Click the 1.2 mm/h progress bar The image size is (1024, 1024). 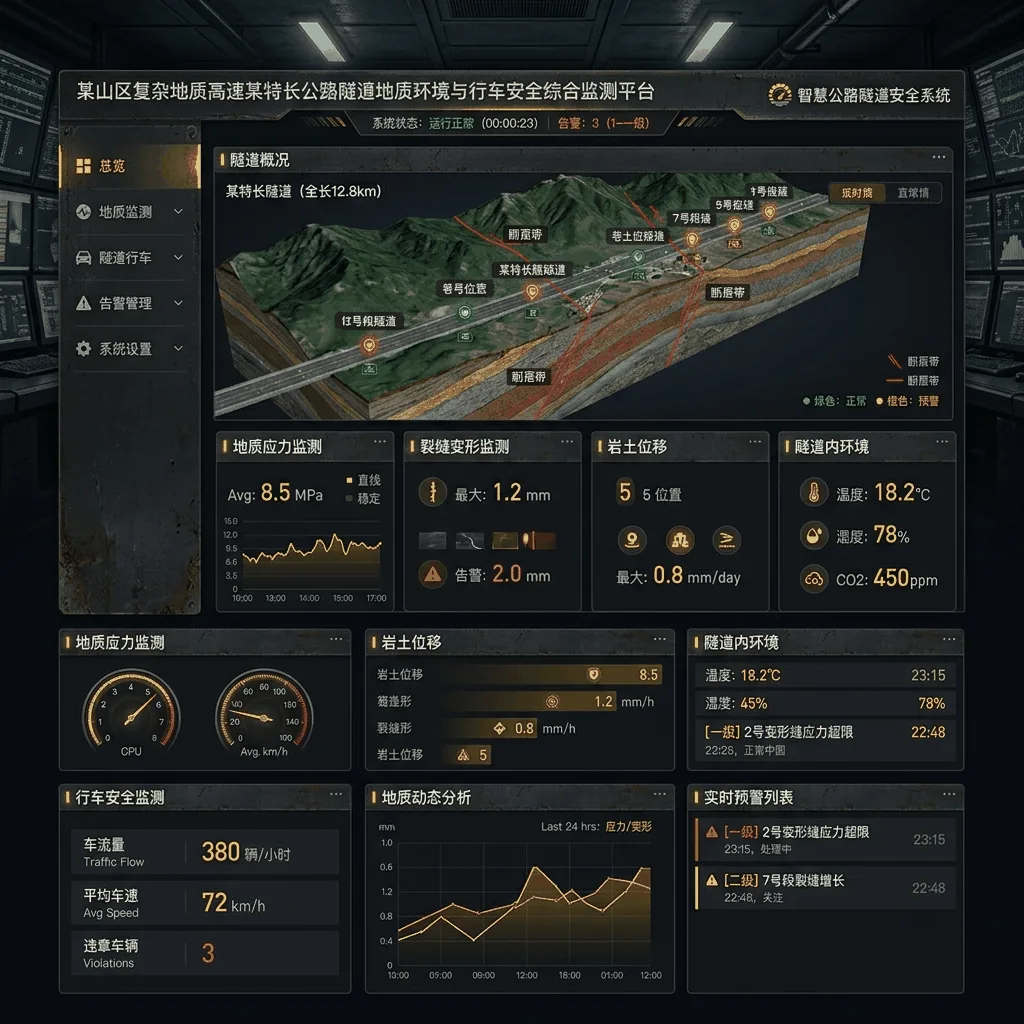pos(530,701)
